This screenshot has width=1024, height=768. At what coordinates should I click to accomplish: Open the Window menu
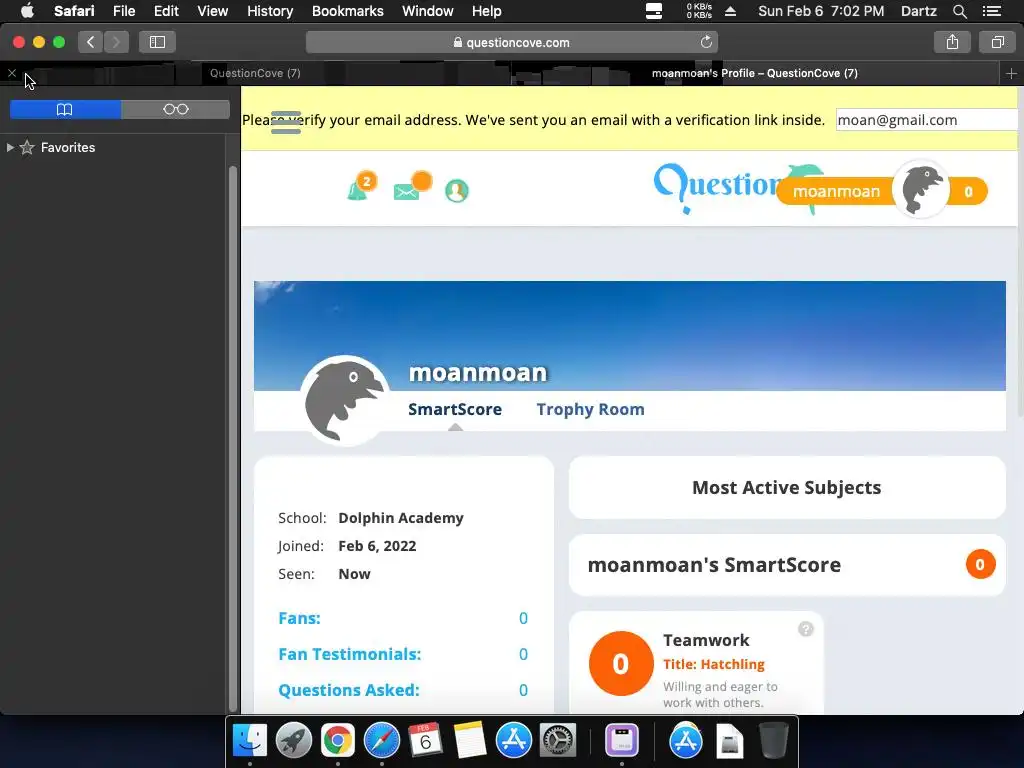[427, 11]
